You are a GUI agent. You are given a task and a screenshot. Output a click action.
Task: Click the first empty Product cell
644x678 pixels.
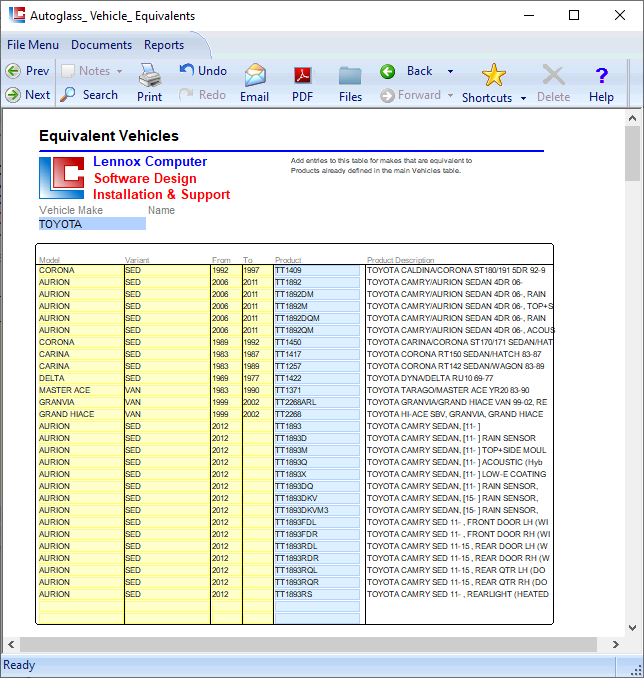tap(317, 606)
